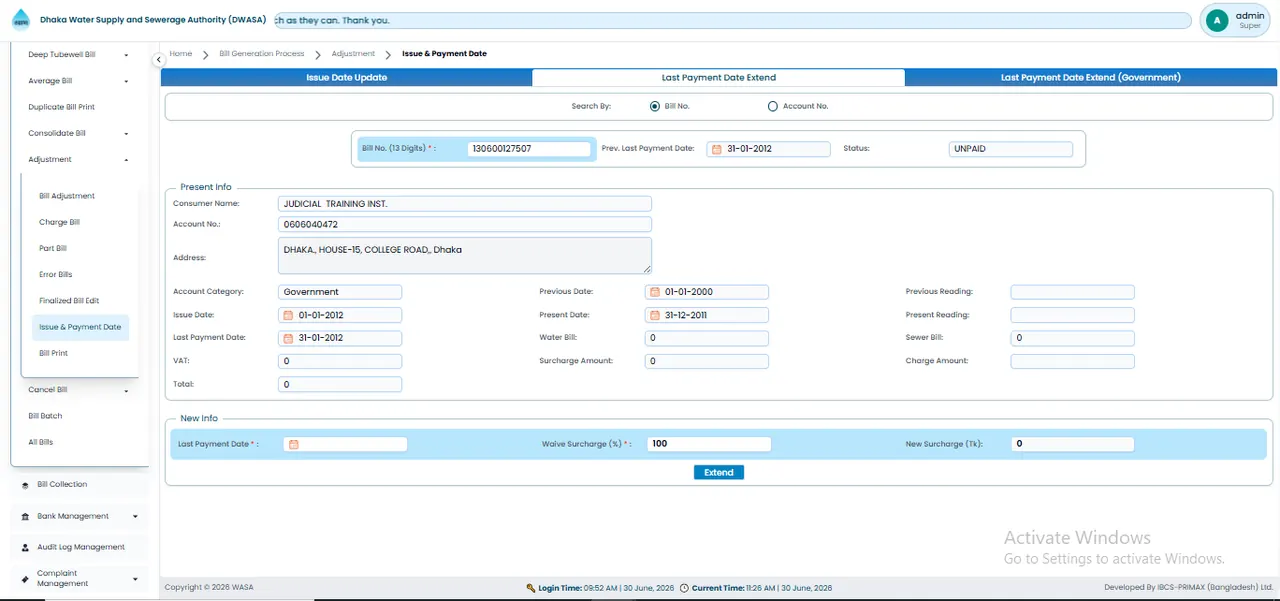Click the Account Category field

[340, 292]
